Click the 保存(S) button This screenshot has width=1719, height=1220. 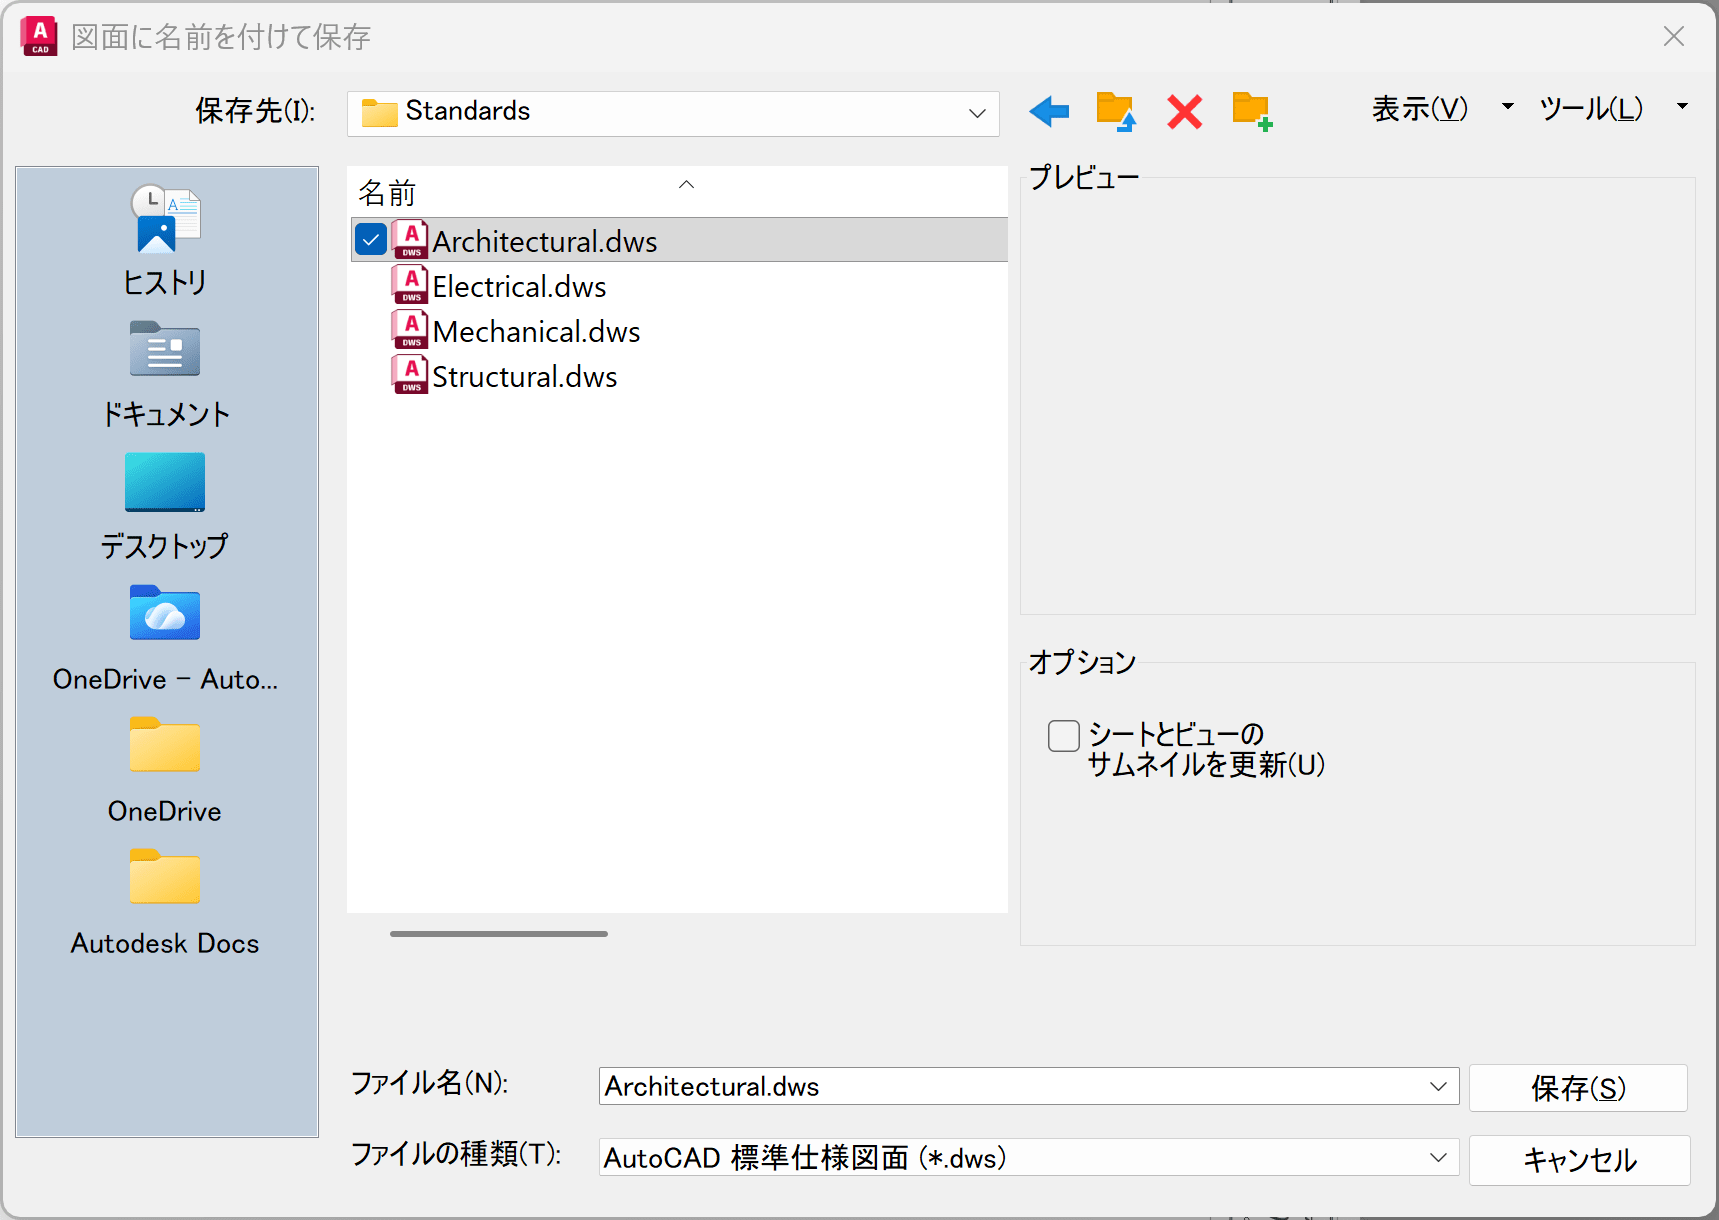click(1577, 1088)
